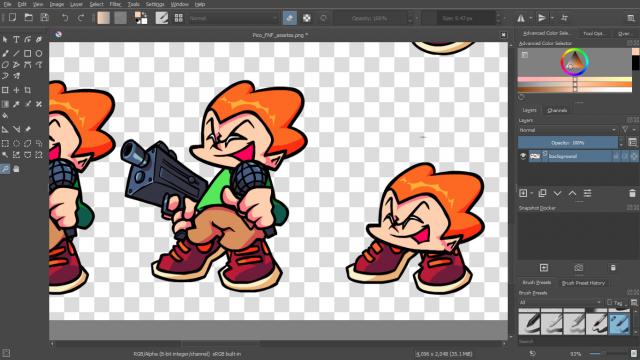Open the Settings menu
Screen dimensions: 640x360
(155, 4)
